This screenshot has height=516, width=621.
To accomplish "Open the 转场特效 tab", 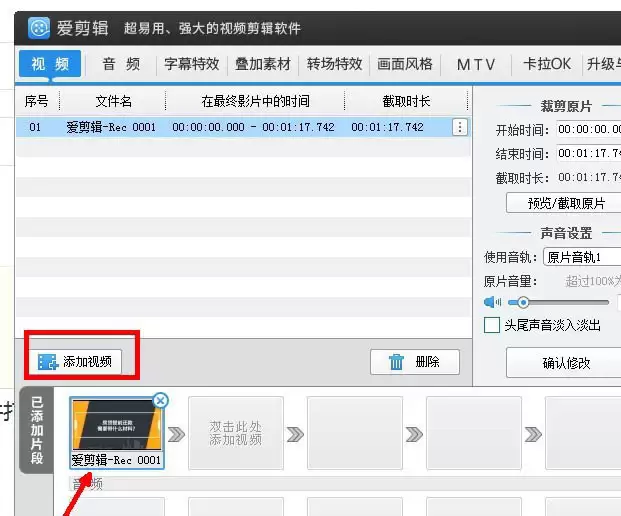I will pos(334,64).
